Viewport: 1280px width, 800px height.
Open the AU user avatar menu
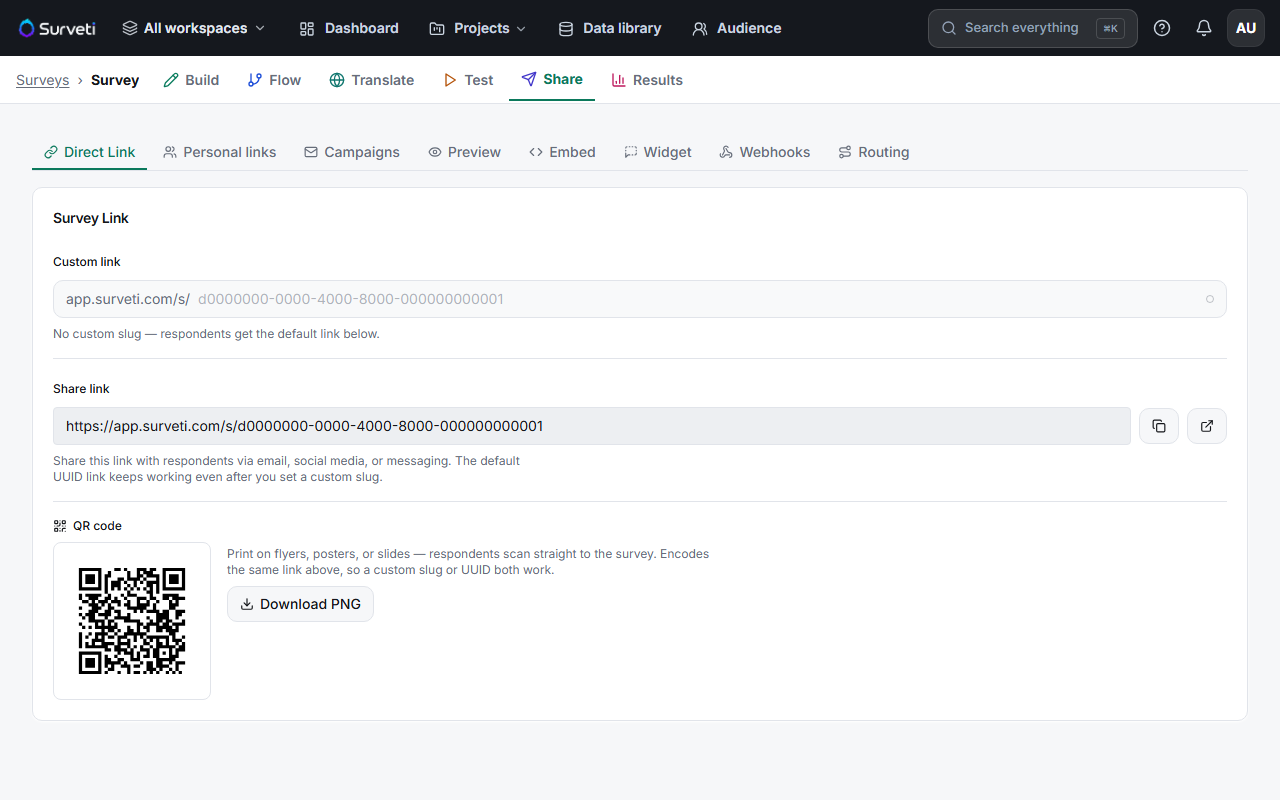click(1246, 28)
